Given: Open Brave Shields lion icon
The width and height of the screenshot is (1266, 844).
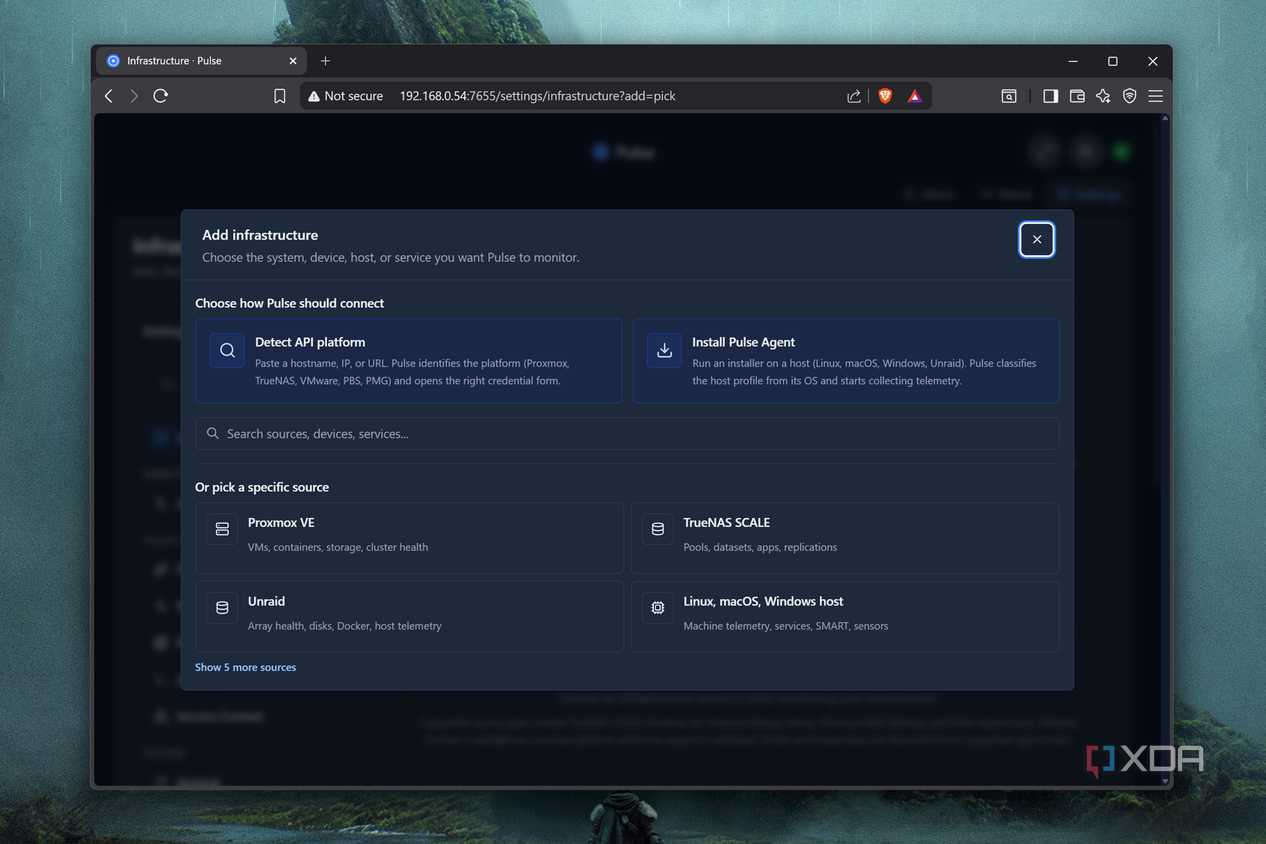Looking at the screenshot, I should [x=885, y=96].
